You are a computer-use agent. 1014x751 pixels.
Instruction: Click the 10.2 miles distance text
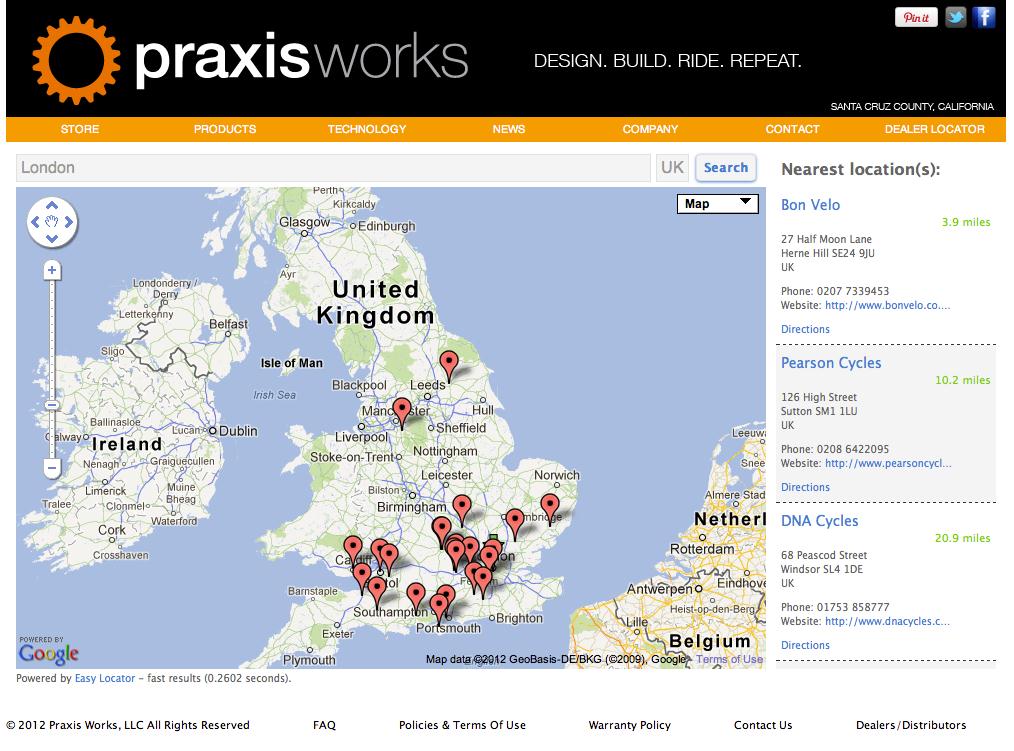[962, 380]
